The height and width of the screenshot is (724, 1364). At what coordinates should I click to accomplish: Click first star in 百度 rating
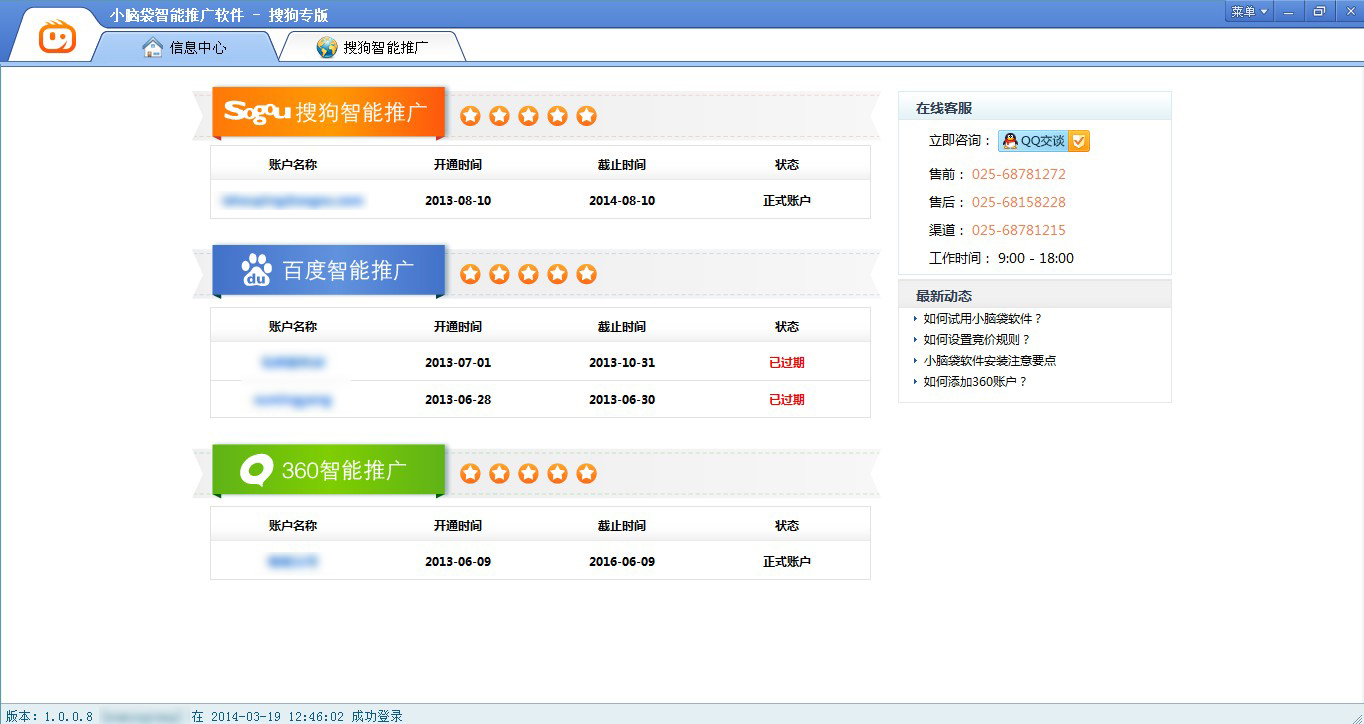coord(470,274)
